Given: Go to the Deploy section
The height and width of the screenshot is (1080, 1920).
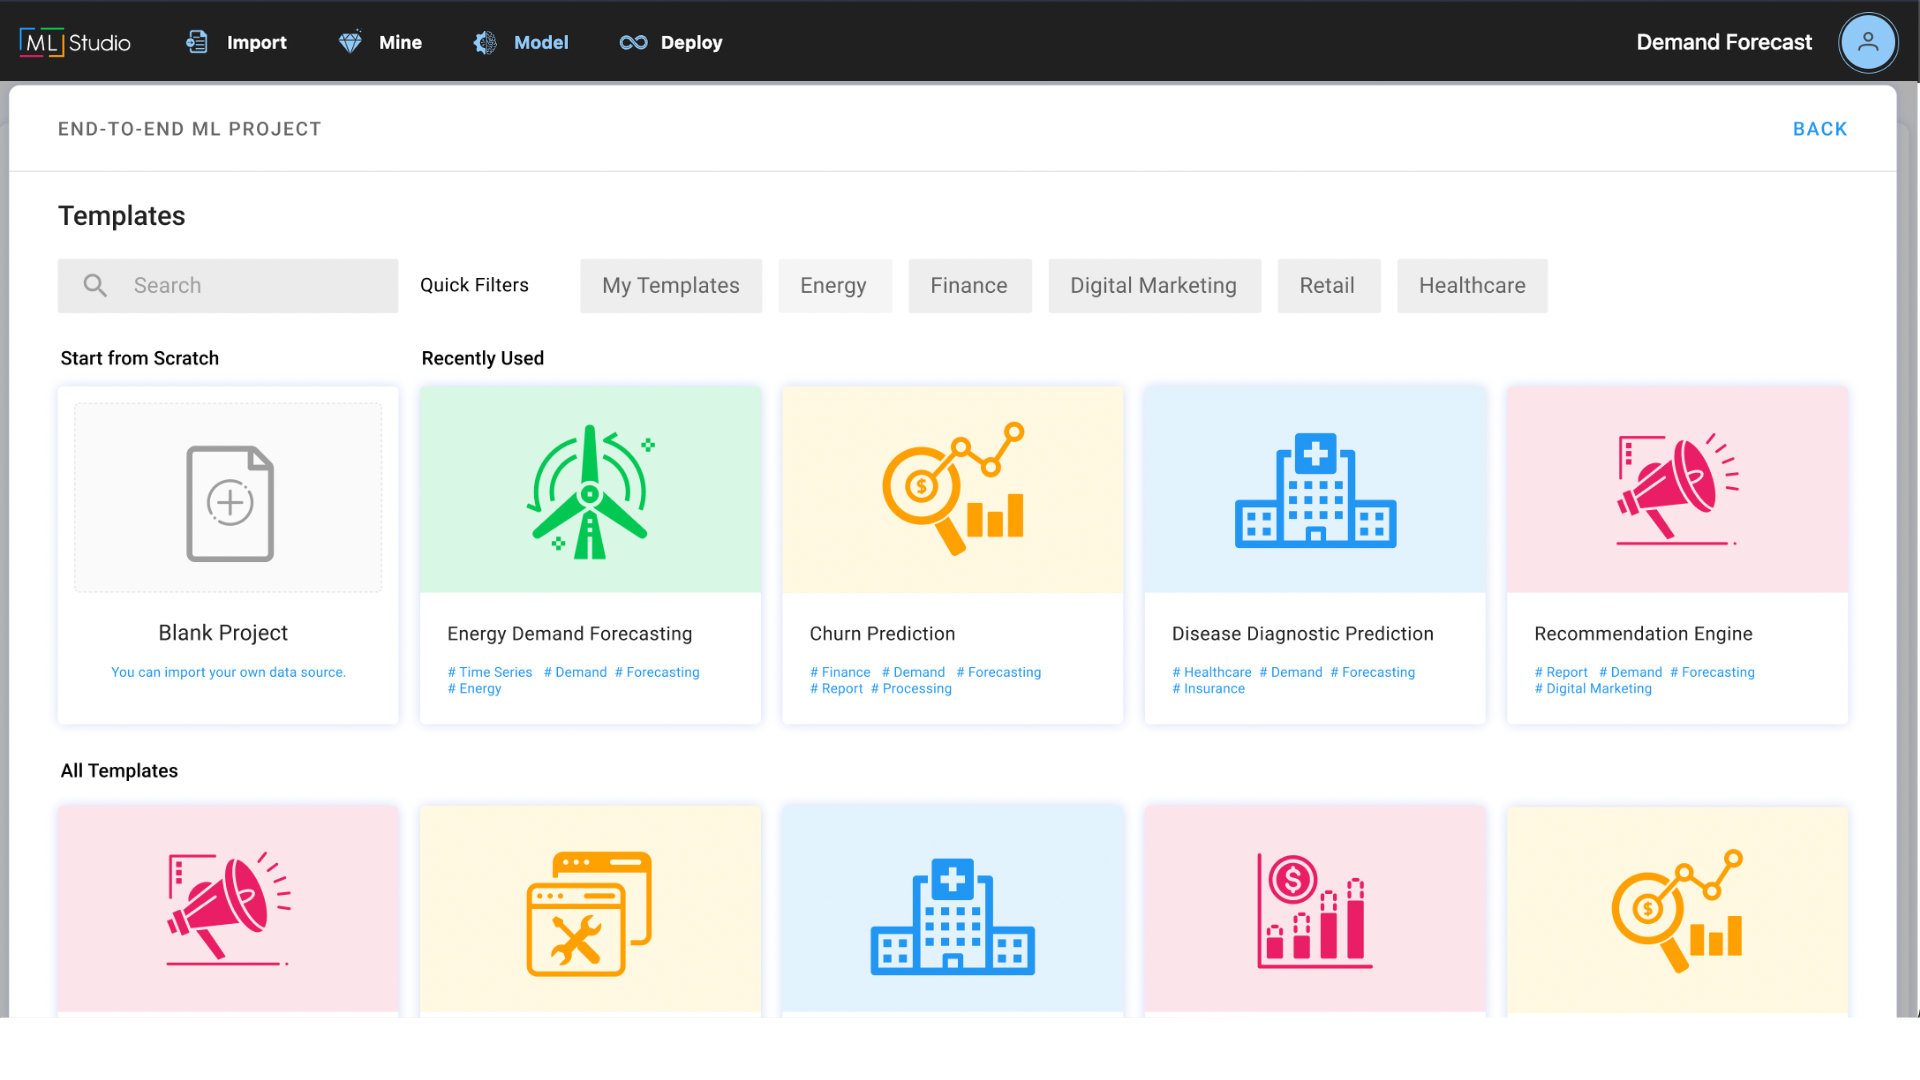Looking at the screenshot, I should [671, 42].
